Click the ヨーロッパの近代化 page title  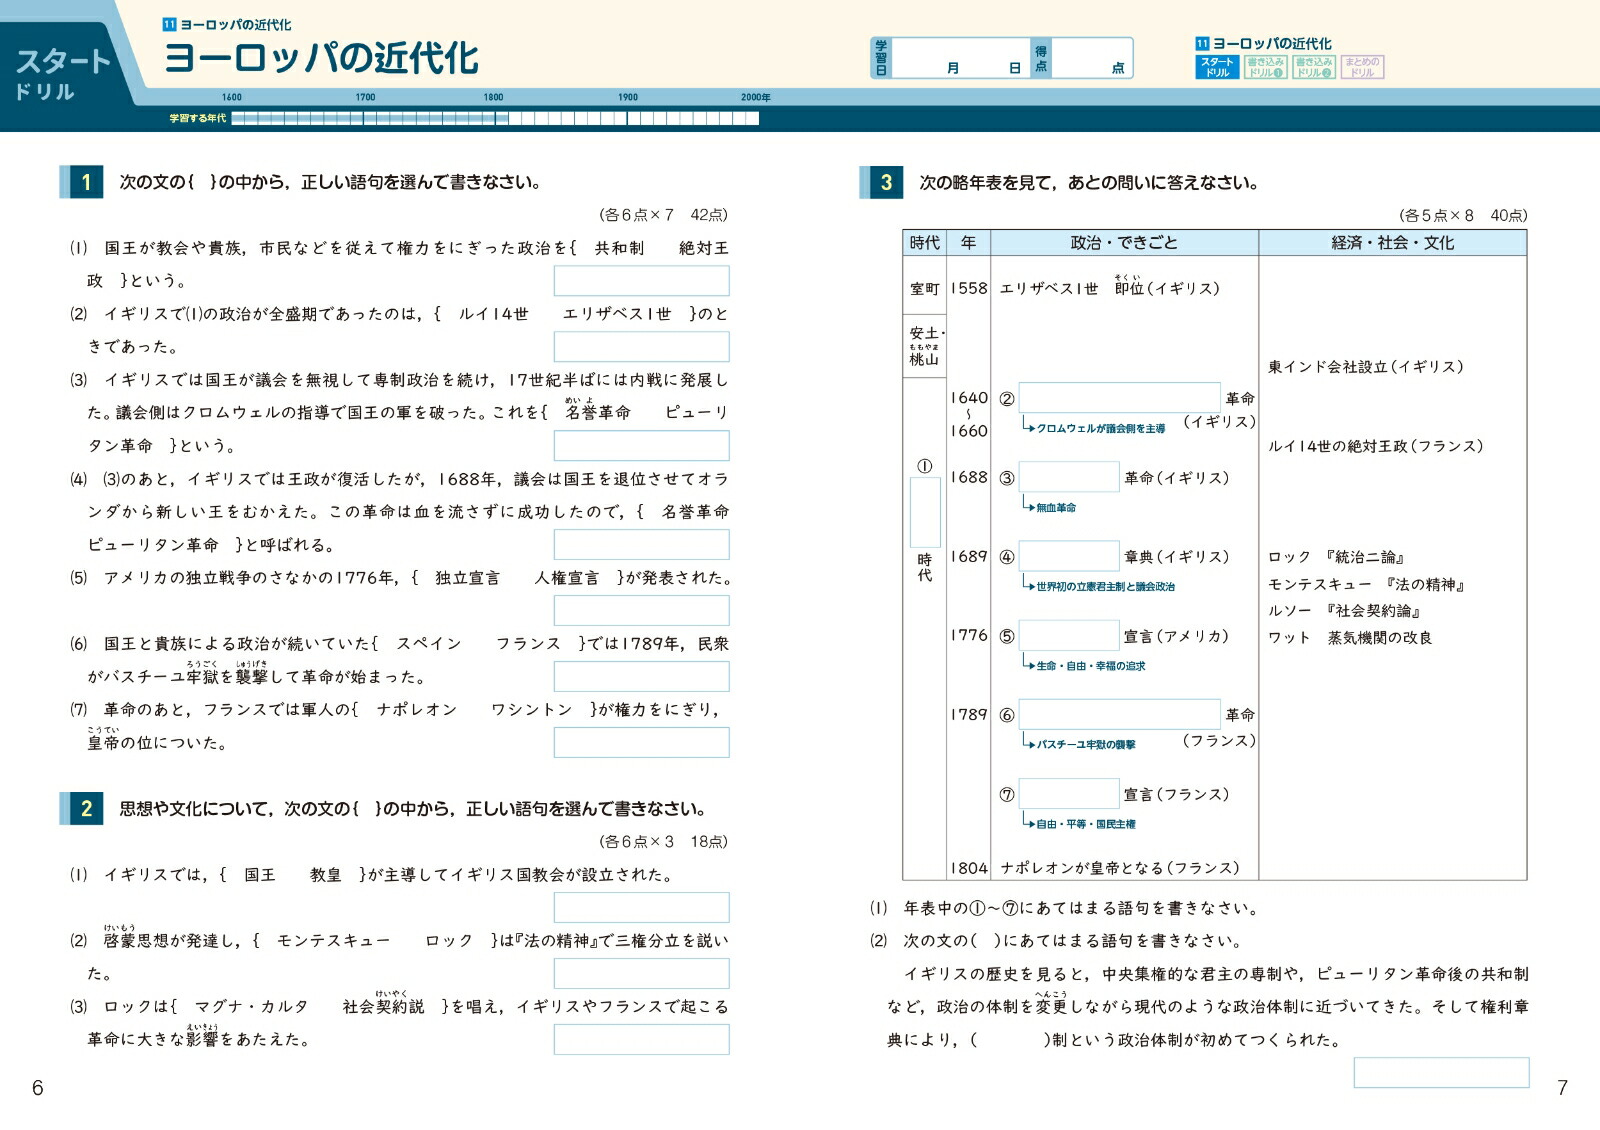coord(322,57)
